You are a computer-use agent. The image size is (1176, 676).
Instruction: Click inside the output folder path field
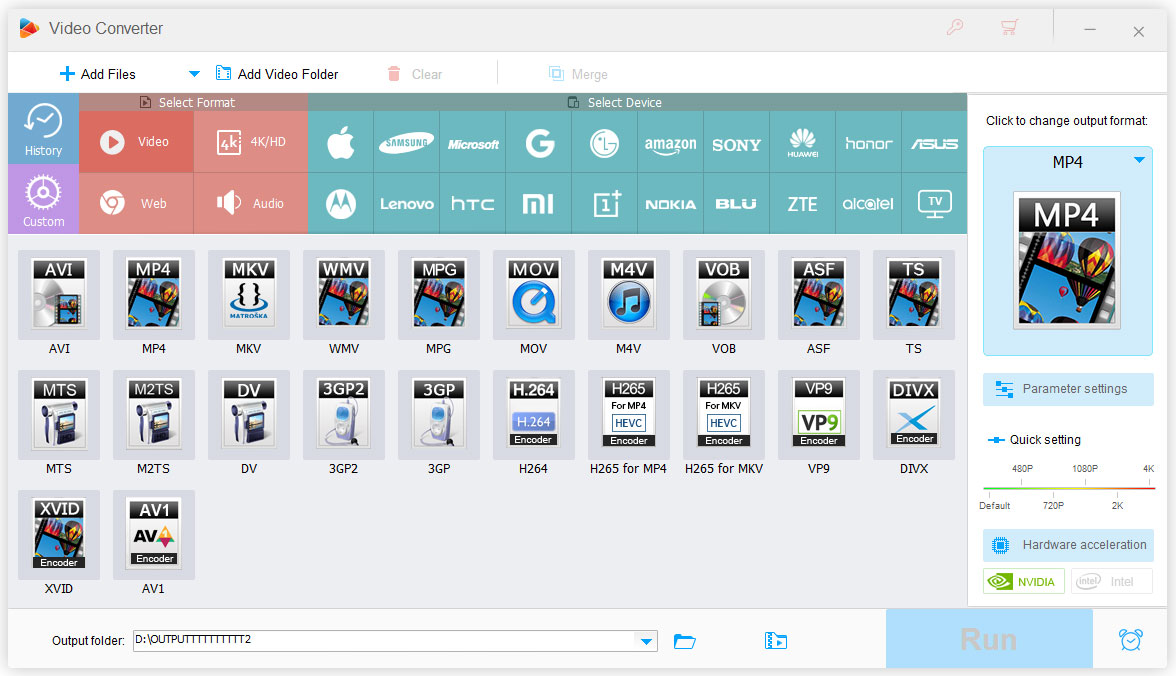(x=380, y=641)
